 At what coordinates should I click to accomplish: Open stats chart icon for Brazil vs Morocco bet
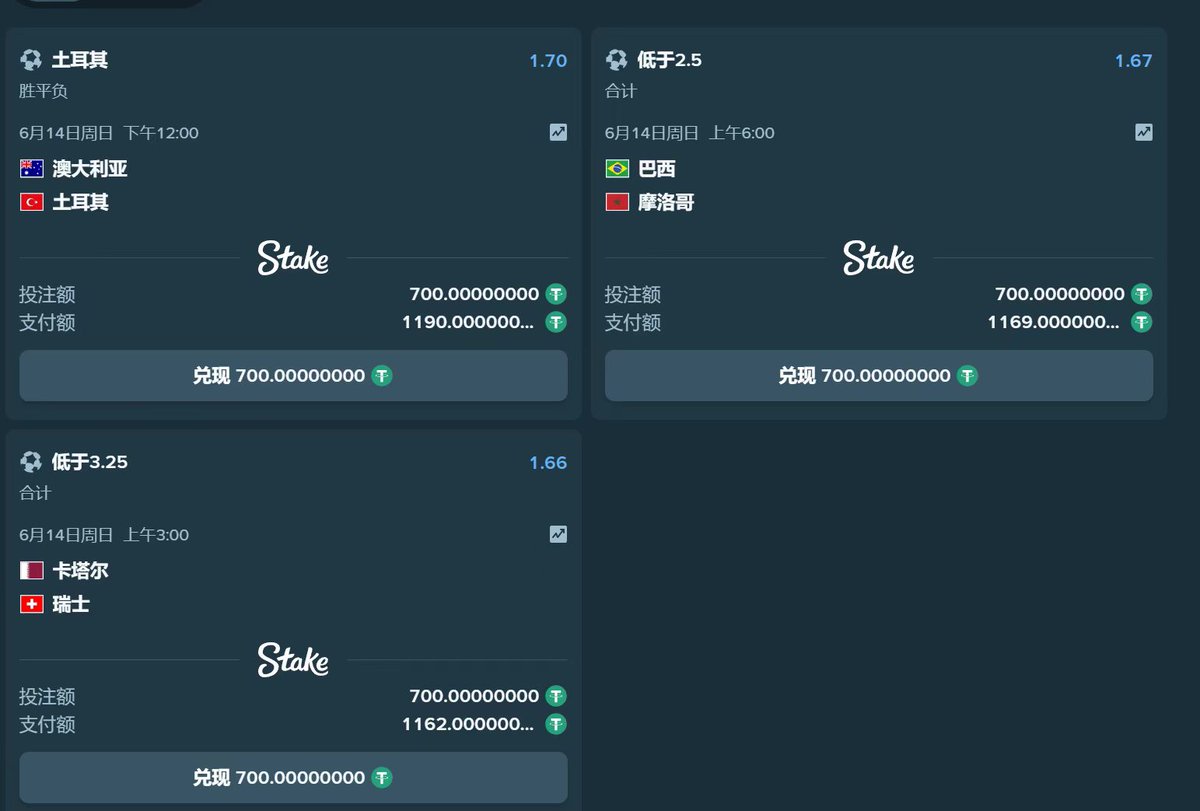(1144, 132)
